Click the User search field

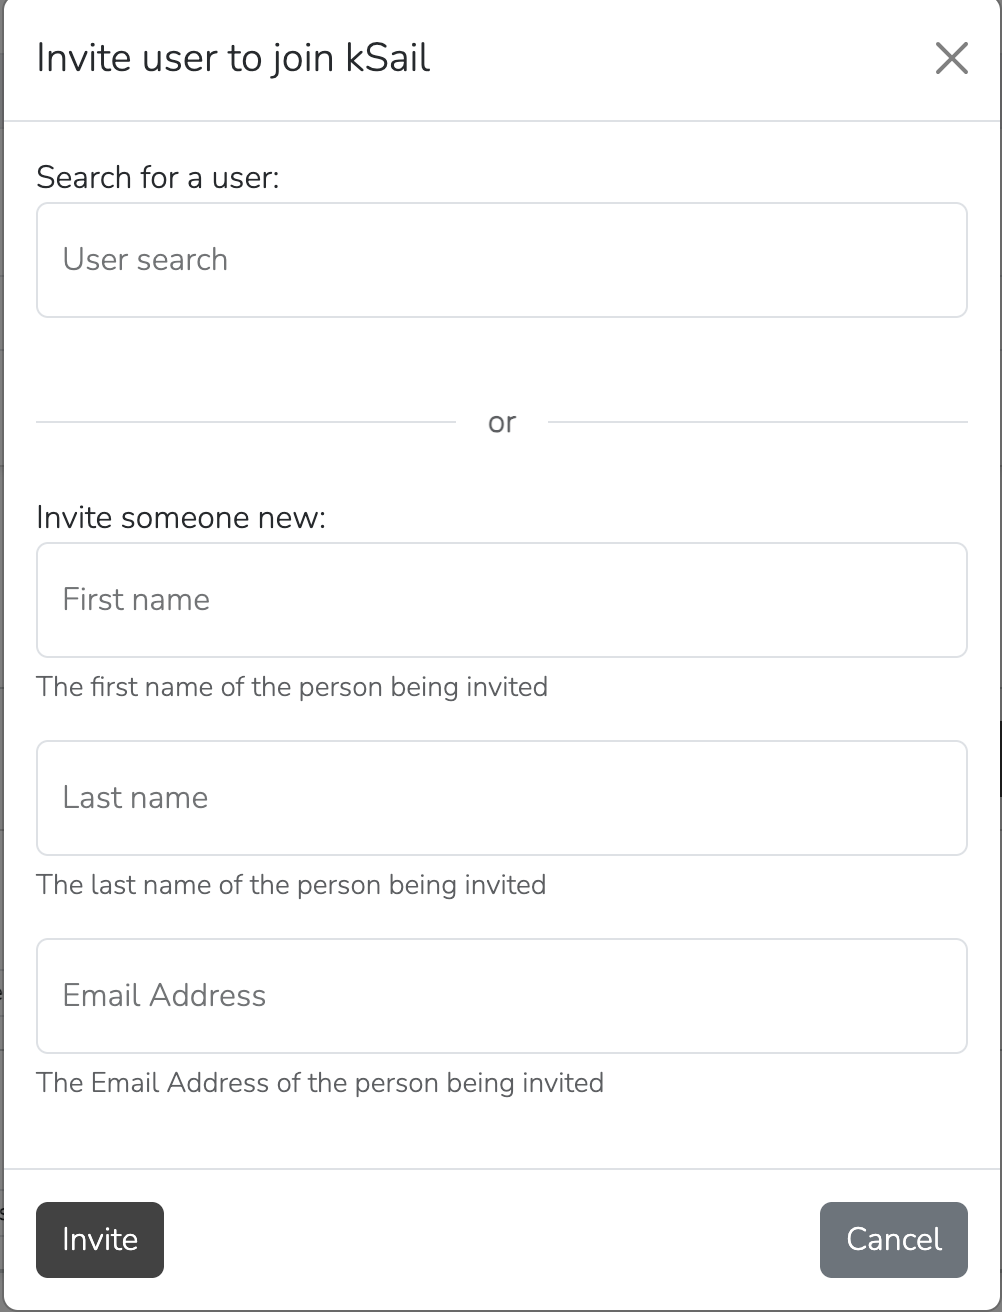point(501,260)
